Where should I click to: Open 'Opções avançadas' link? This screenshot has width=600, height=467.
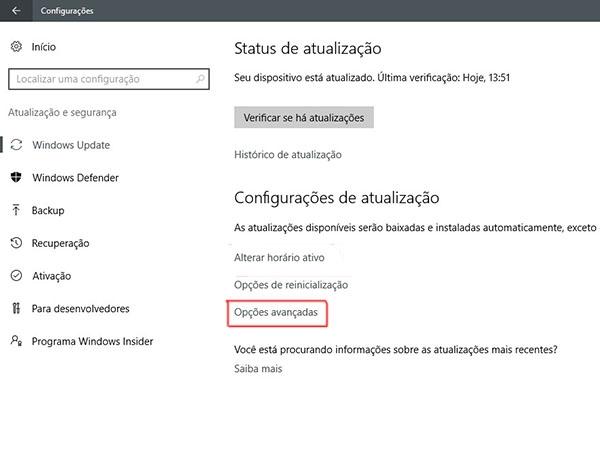coord(276,313)
